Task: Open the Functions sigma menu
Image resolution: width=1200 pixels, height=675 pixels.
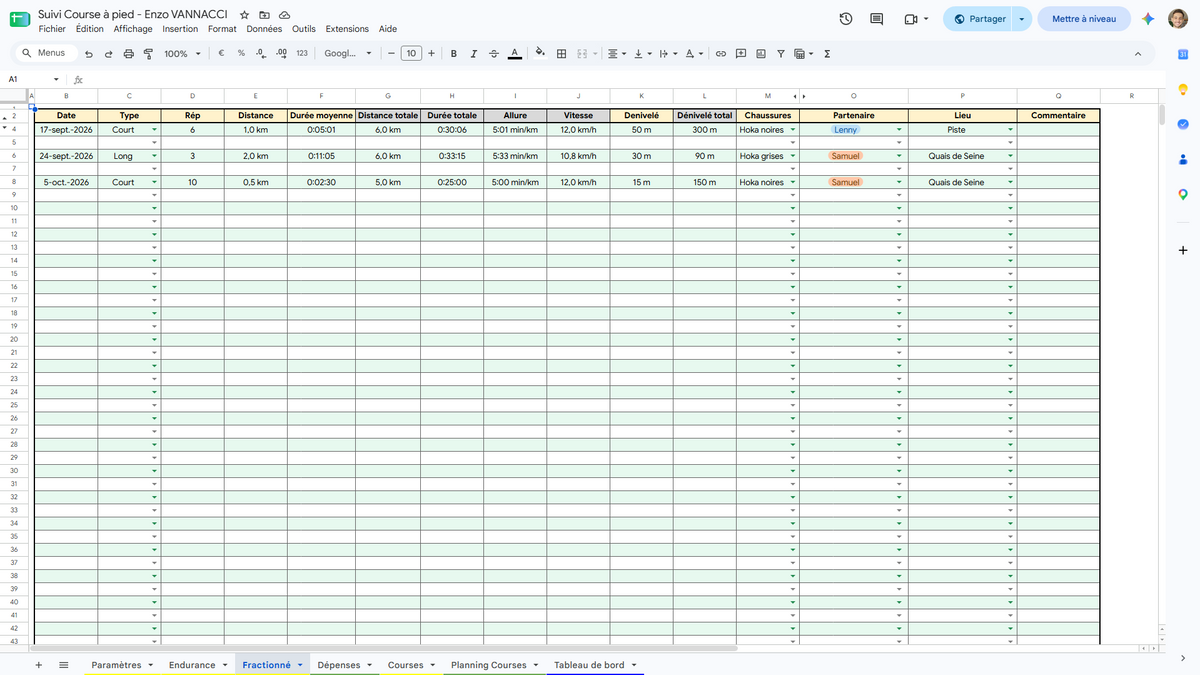Action: pyautogui.click(x=827, y=54)
